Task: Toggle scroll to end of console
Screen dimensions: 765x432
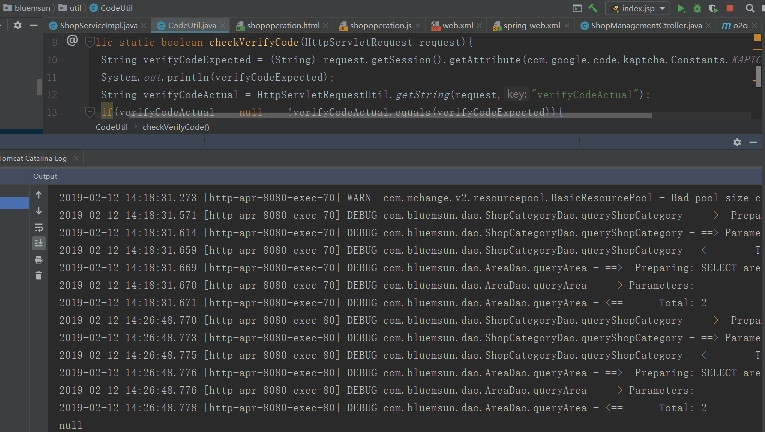Action: (39, 243)
